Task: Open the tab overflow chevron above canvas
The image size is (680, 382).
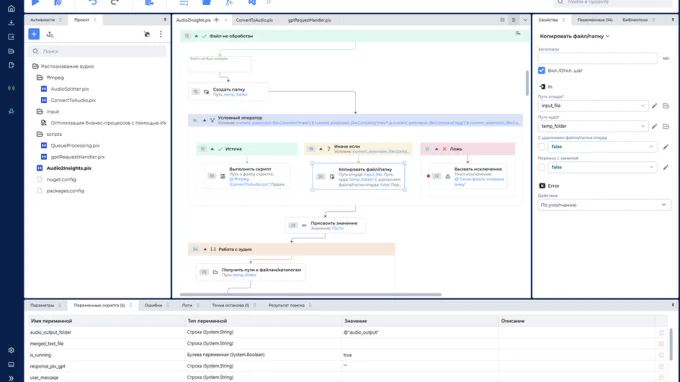Action: [x=525, y=20]
